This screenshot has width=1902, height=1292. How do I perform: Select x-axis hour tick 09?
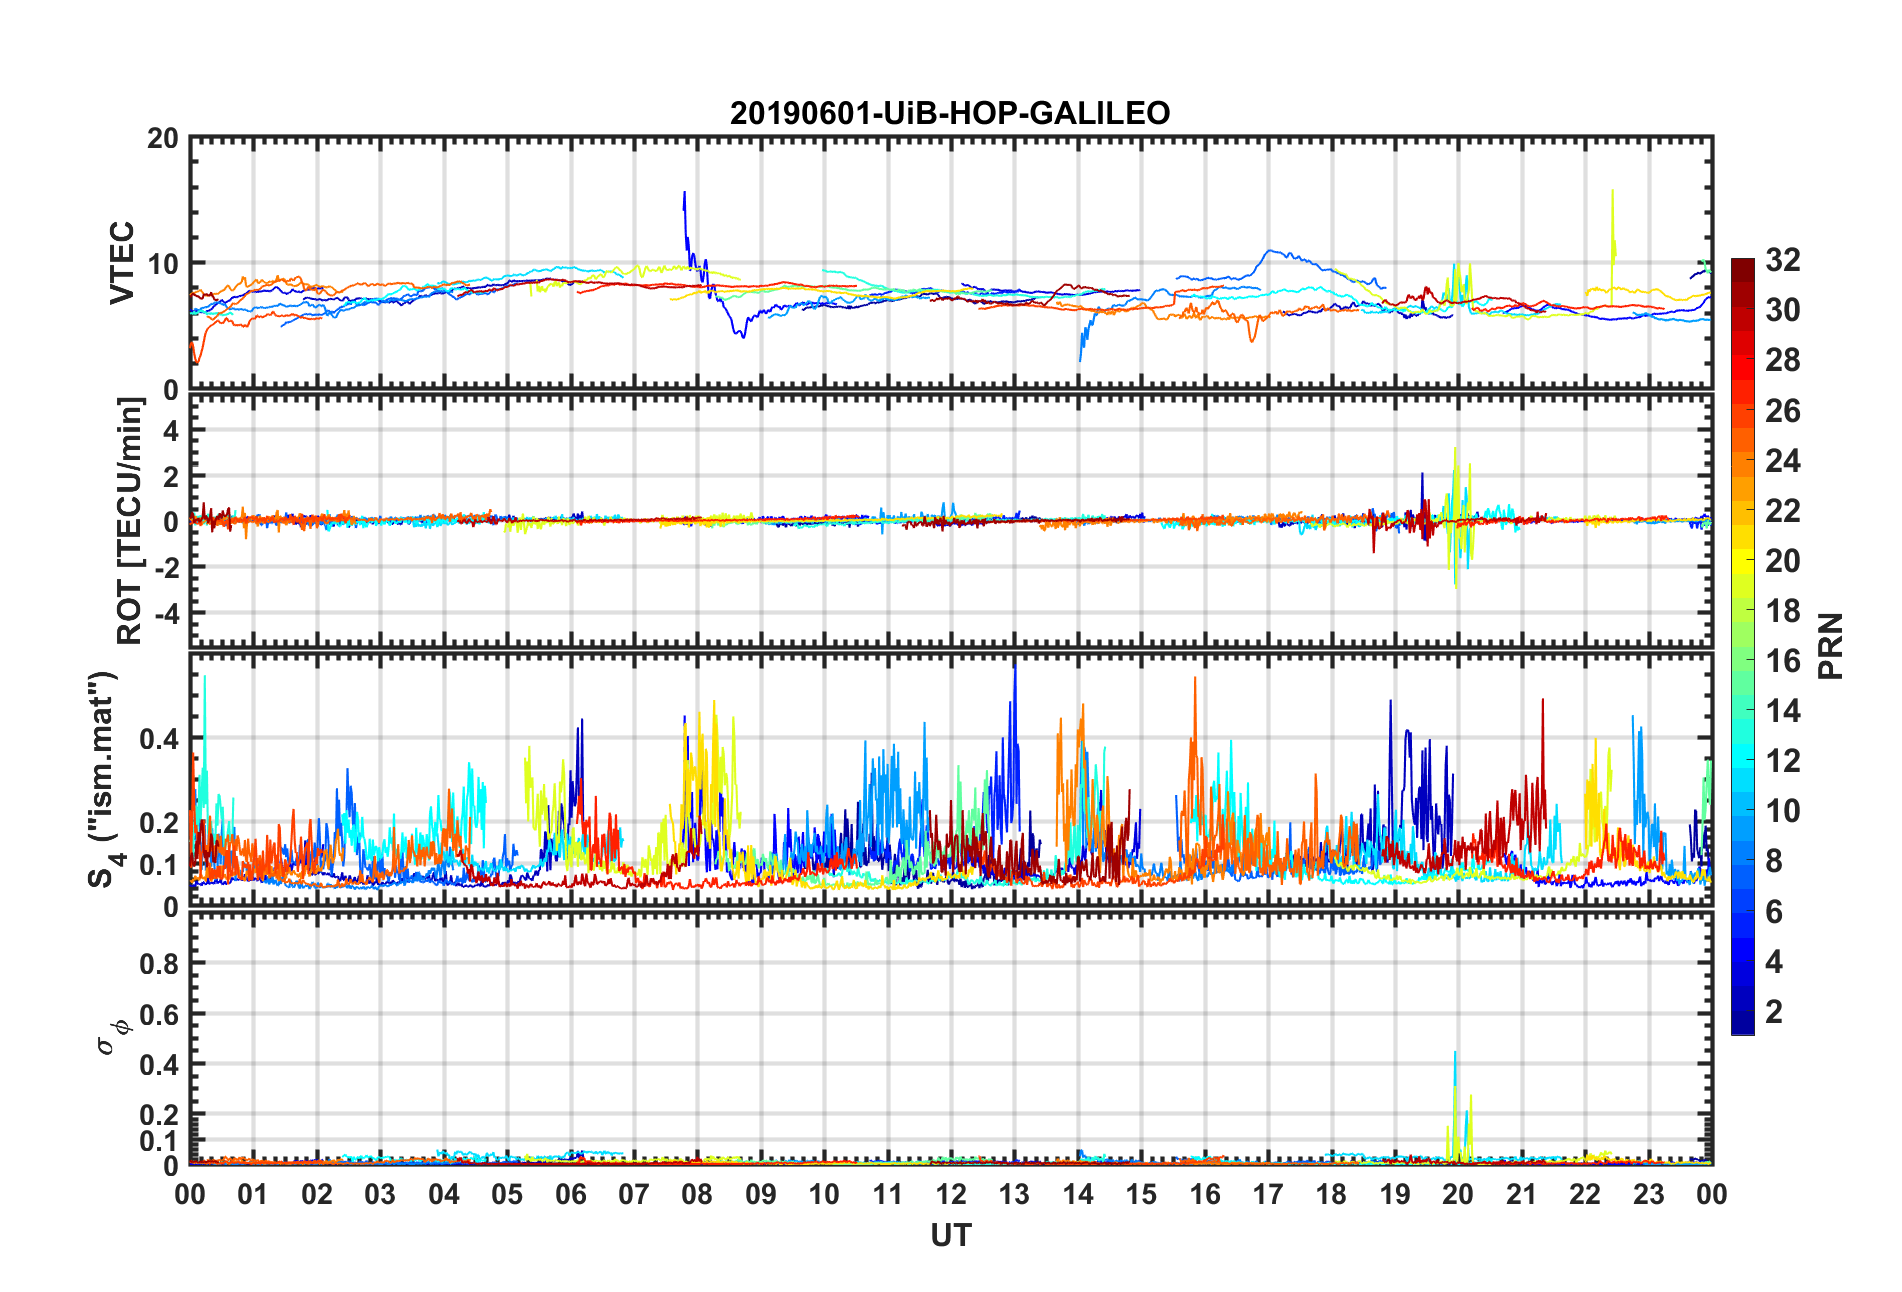761,1194
